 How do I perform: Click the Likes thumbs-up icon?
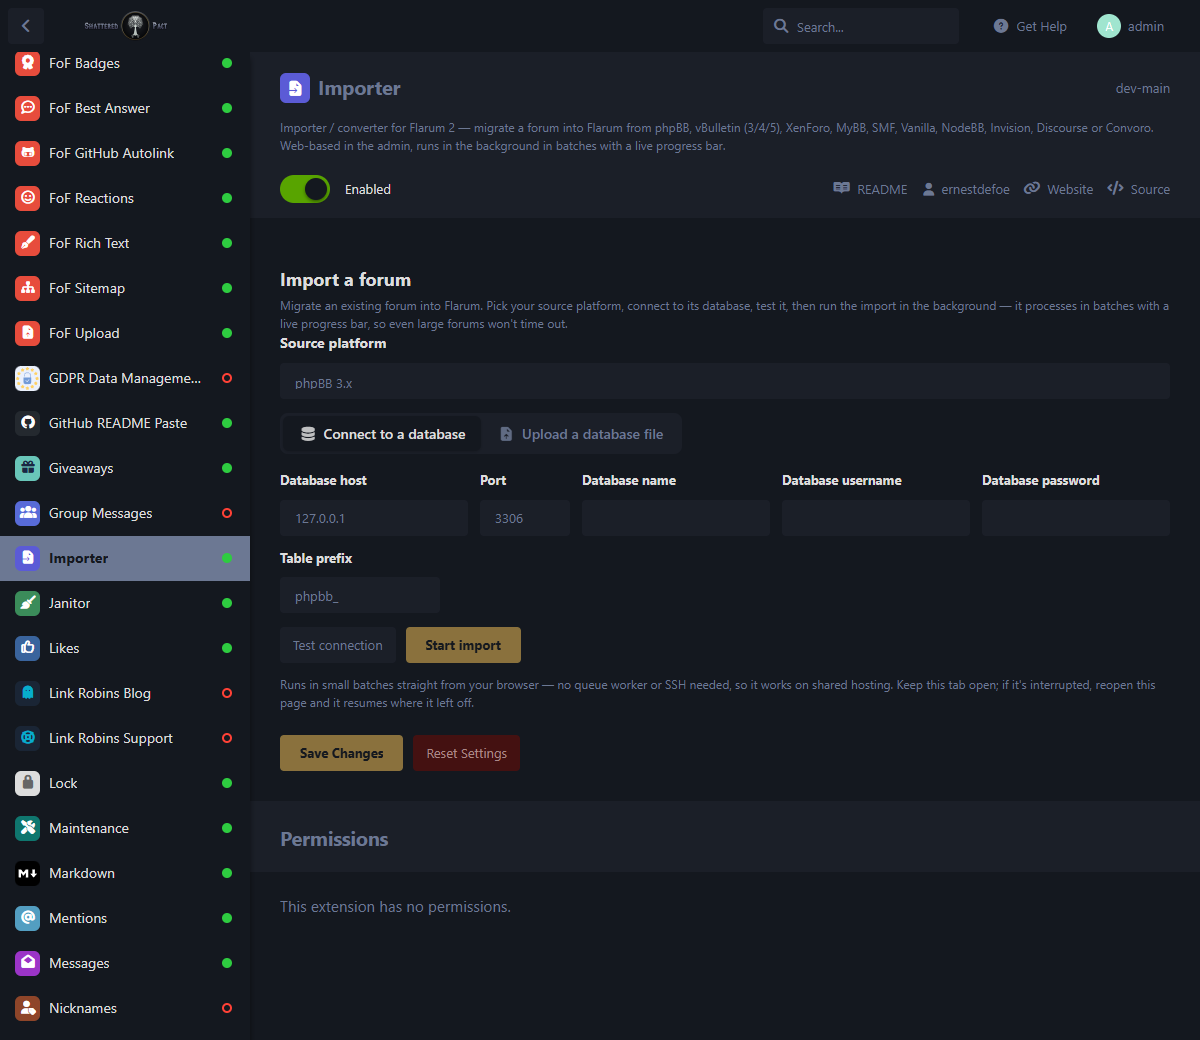point(28,648)
